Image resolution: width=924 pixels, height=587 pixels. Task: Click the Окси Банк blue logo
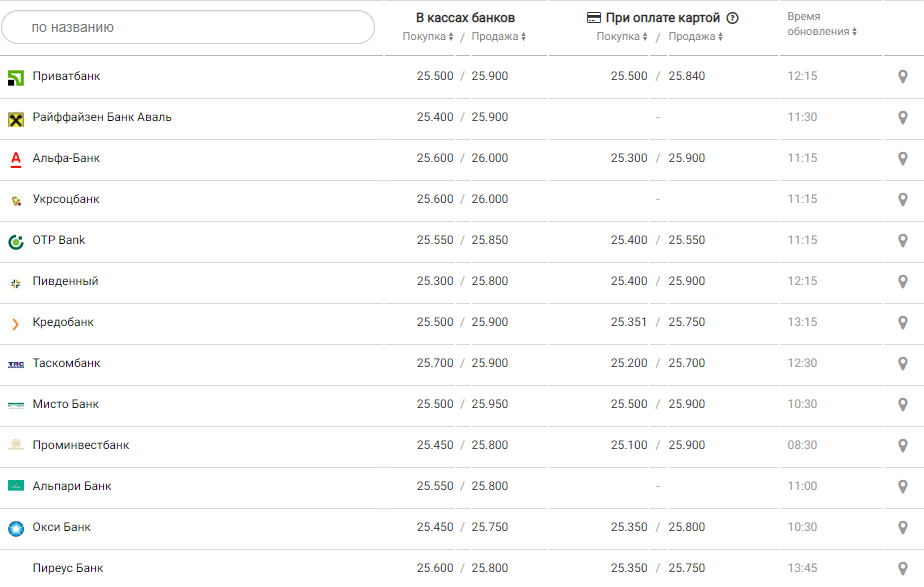(16, 528)
